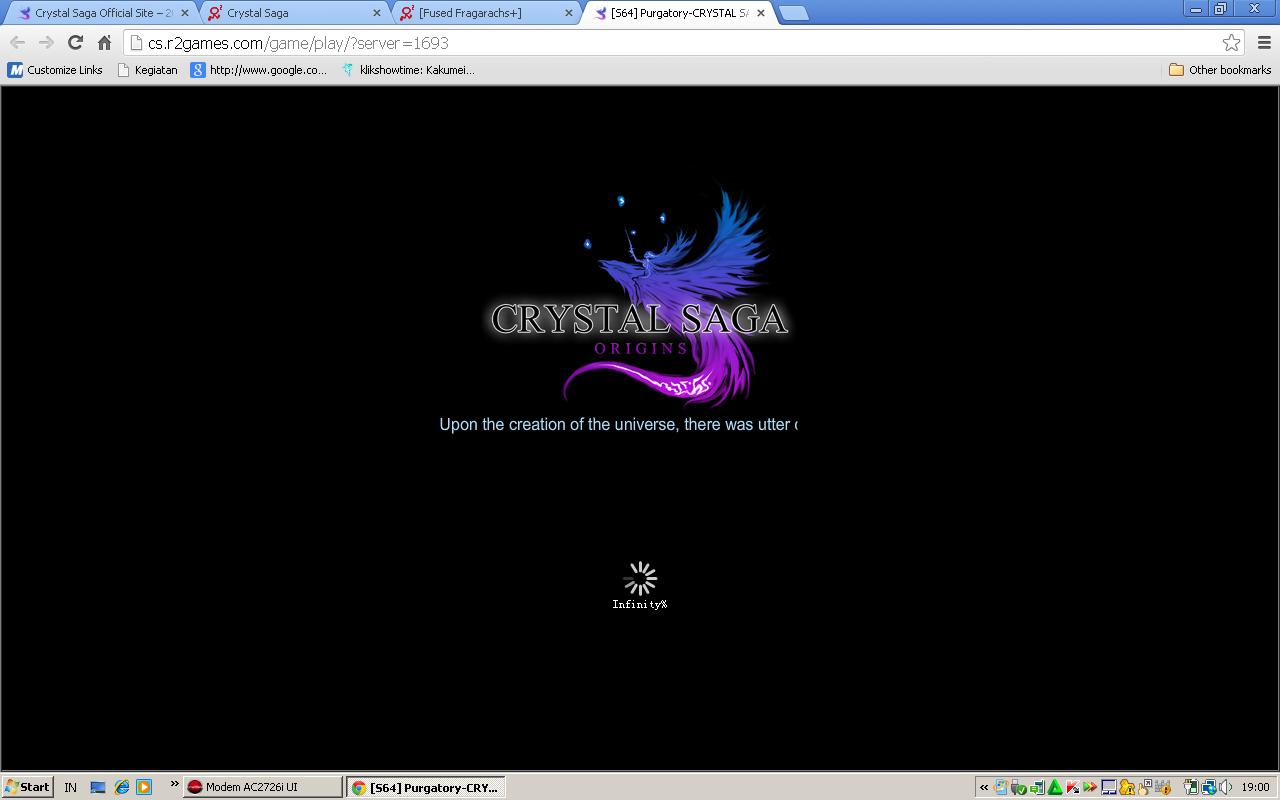
Task: Launch Internet Explorer from quick launch
Action: point(121,787)
